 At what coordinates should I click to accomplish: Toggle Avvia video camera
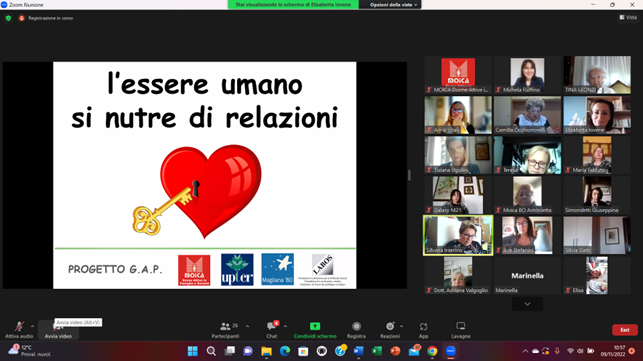(58, 330)
